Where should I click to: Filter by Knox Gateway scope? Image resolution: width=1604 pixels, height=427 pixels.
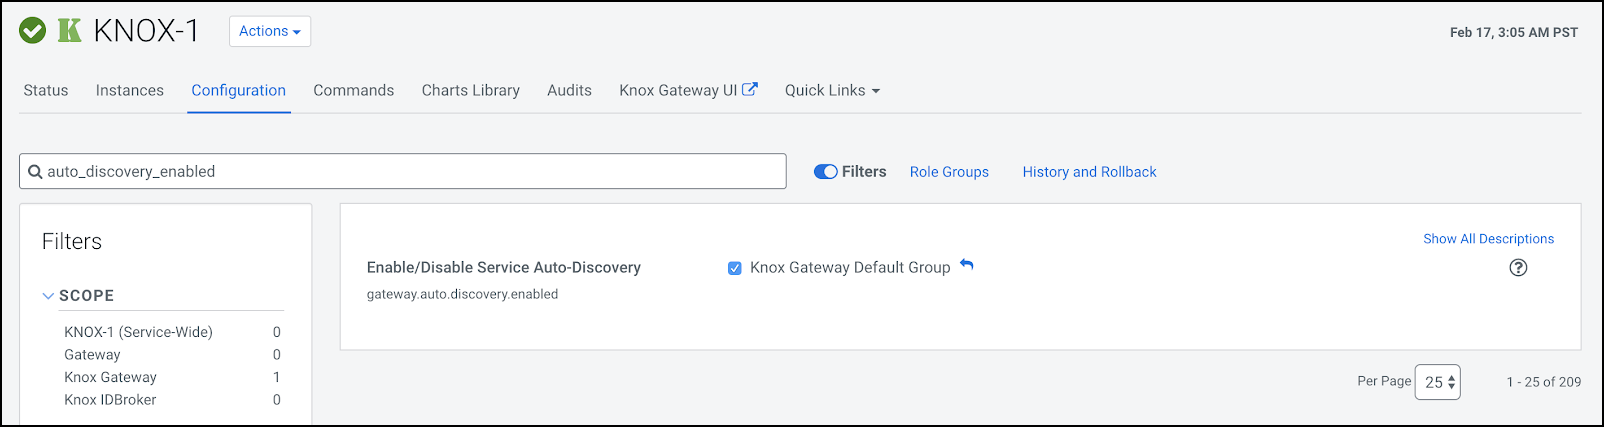pyautogui.click(x=111, y=377)
